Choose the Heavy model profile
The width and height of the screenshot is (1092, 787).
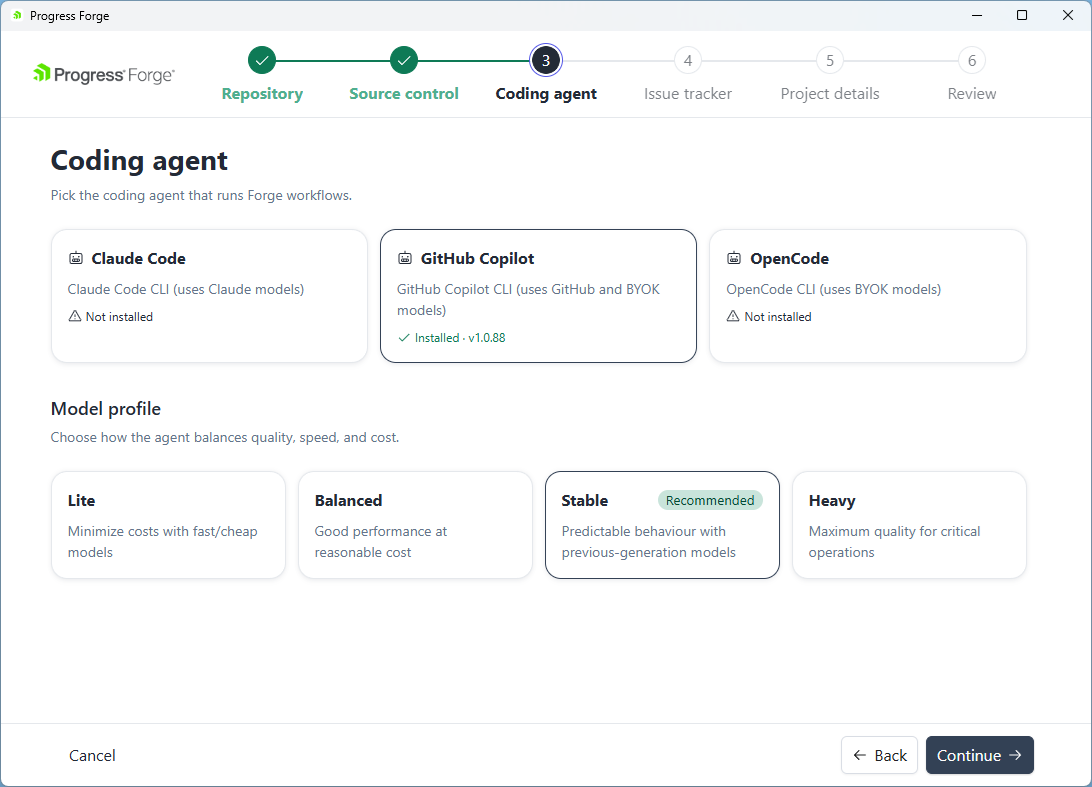(909, 525)
